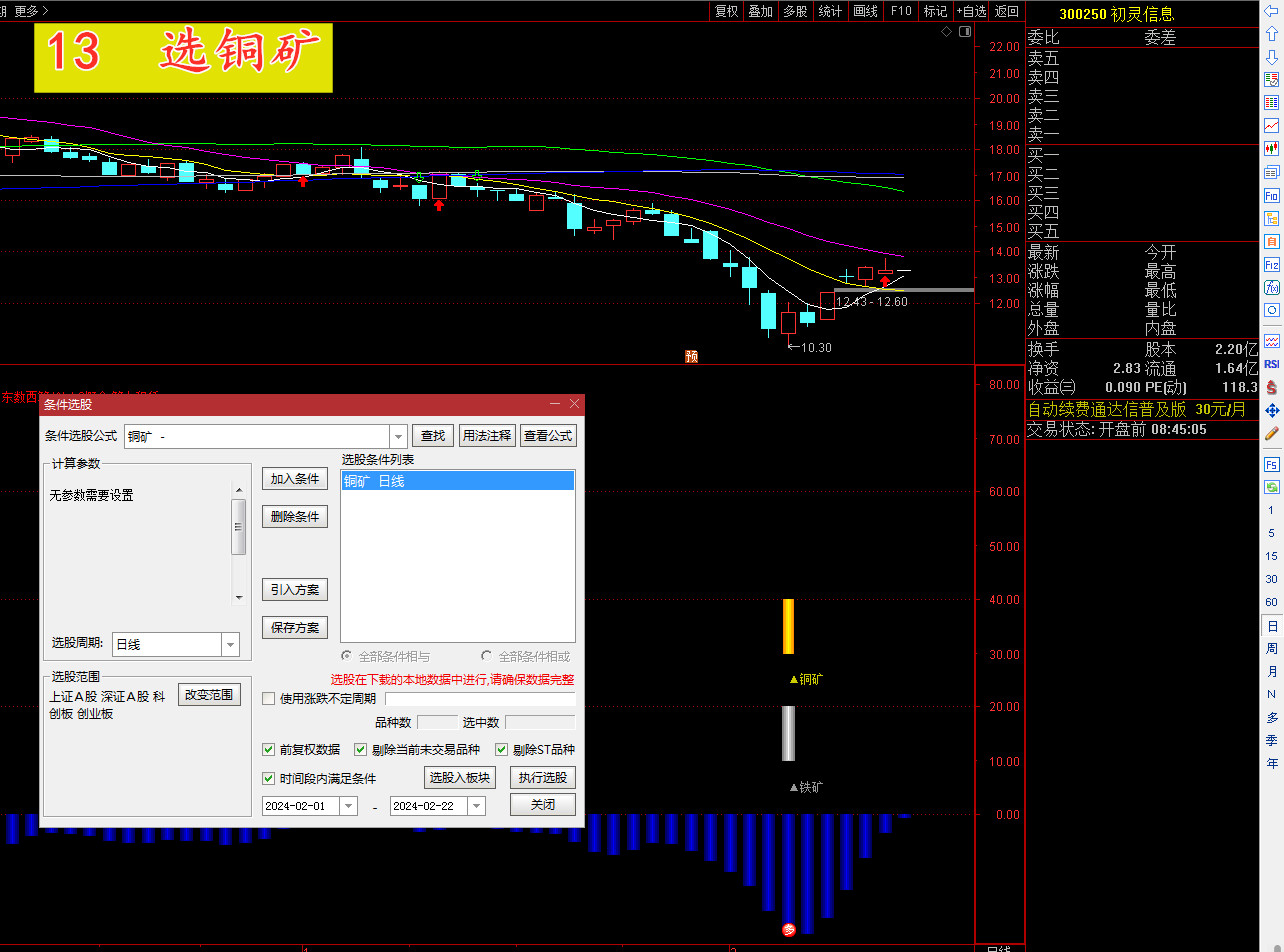Select the candlestick chart icon in sidebar
The height and width of the screenshot is (952, 1284).
click(1272, 148)
